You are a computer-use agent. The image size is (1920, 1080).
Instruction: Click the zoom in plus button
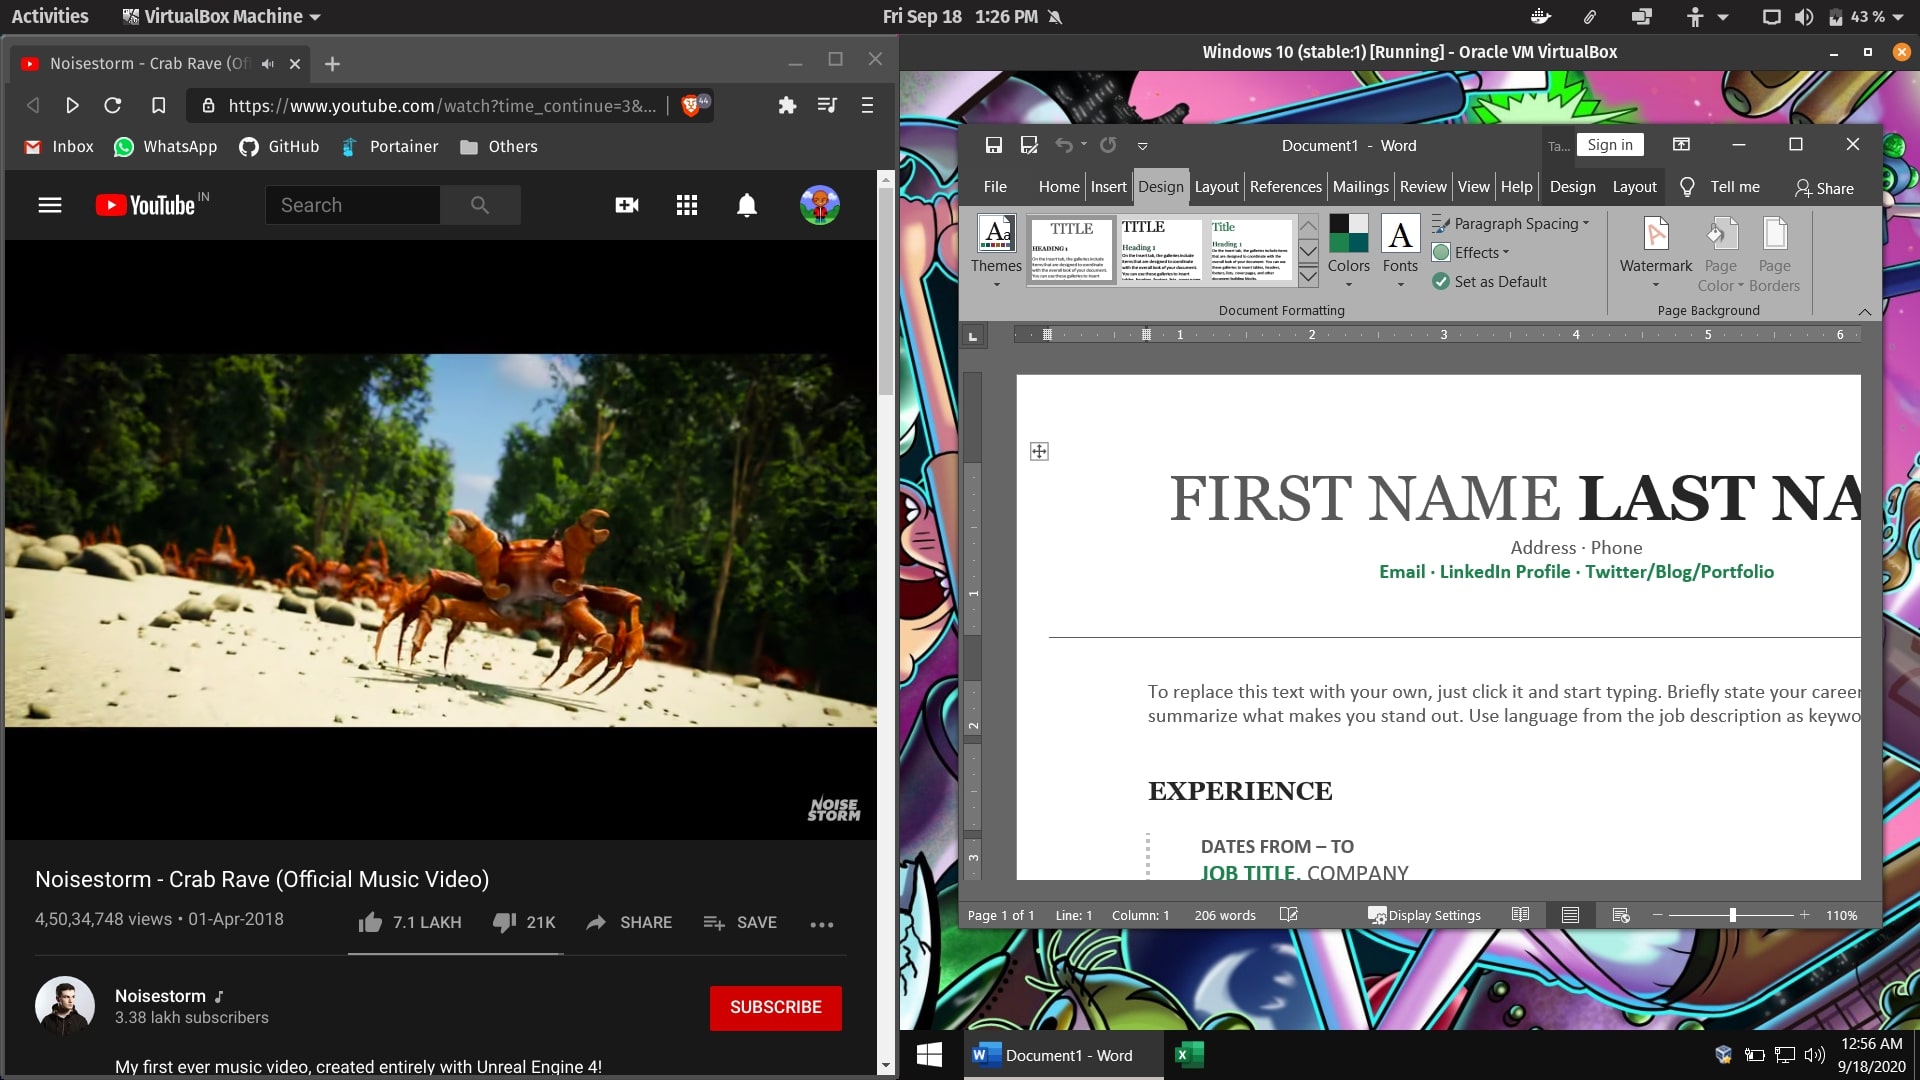pos(1804,915)
